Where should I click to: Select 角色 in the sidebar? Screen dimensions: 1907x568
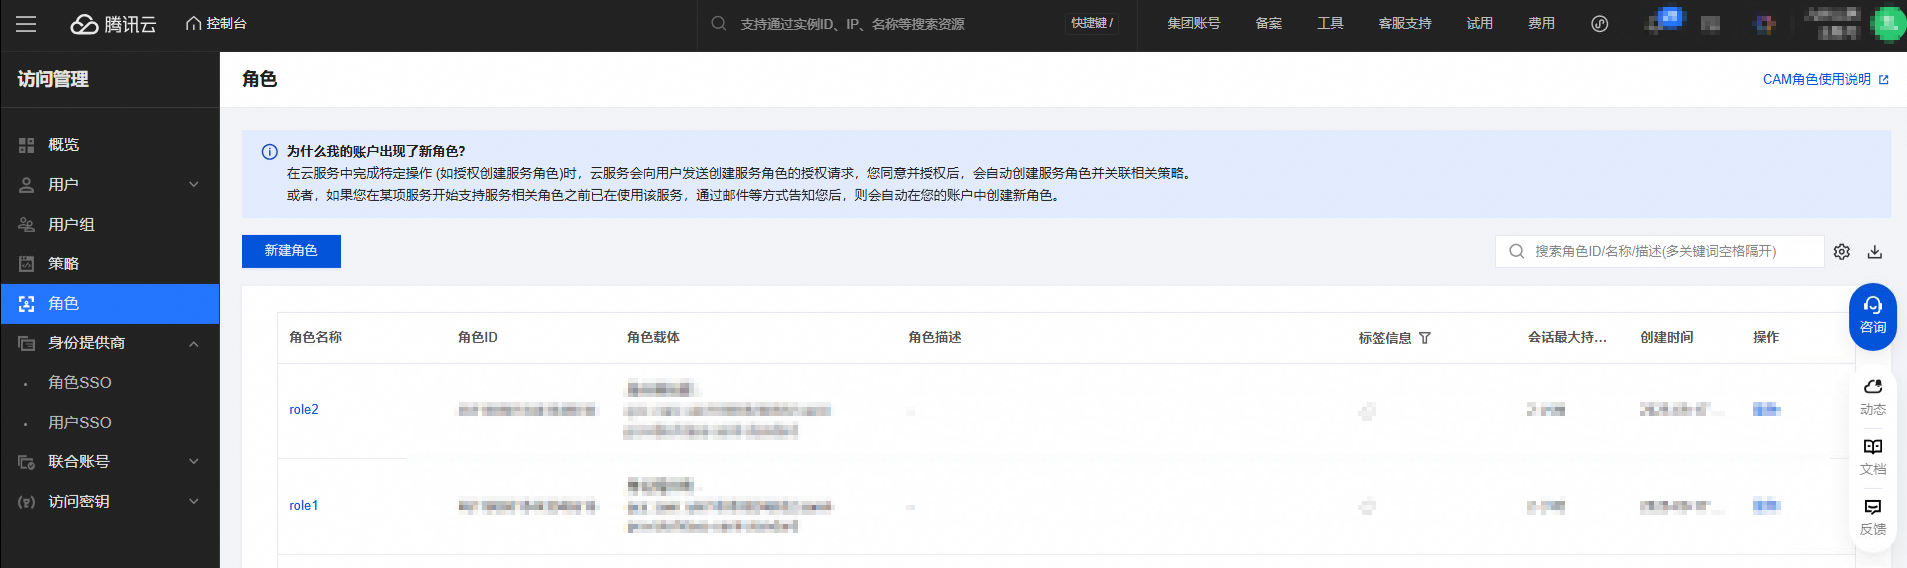[110, 303]
